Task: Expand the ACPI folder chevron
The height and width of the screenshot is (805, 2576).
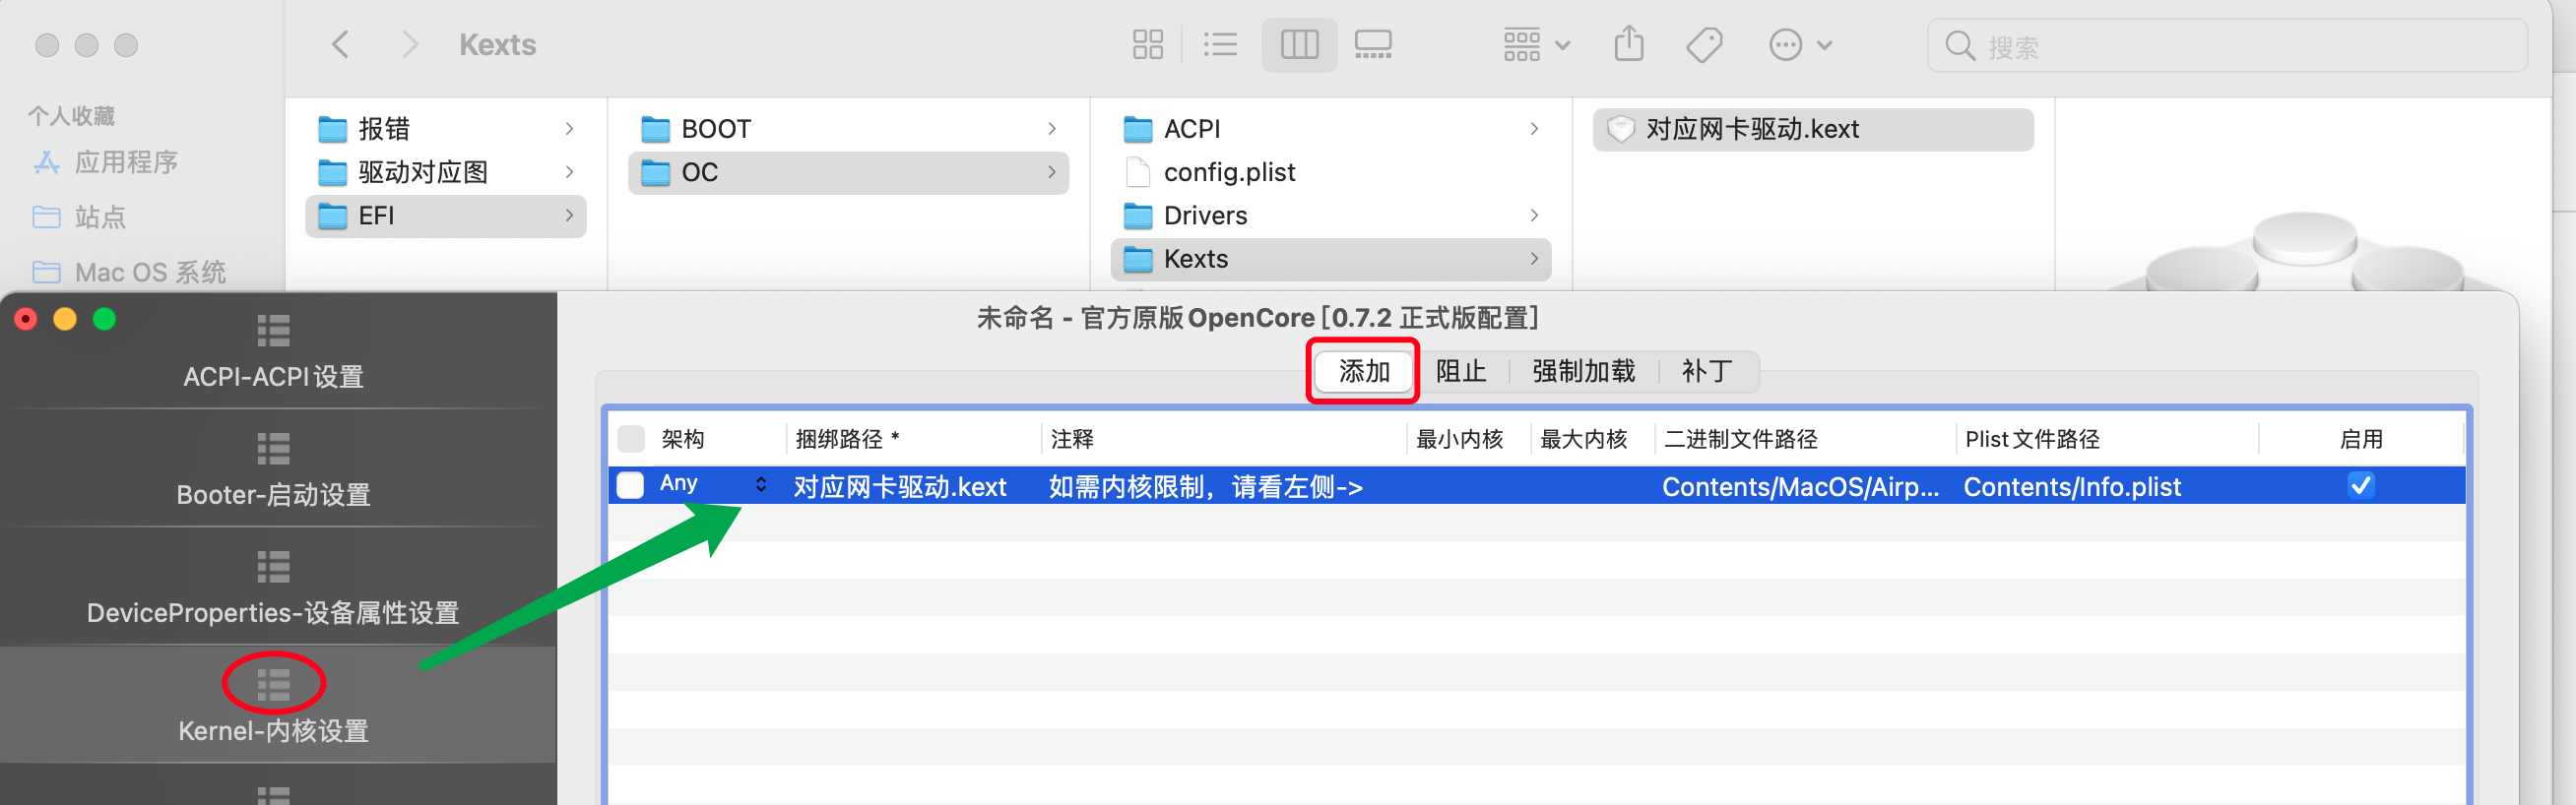Action: point(1534,129)
